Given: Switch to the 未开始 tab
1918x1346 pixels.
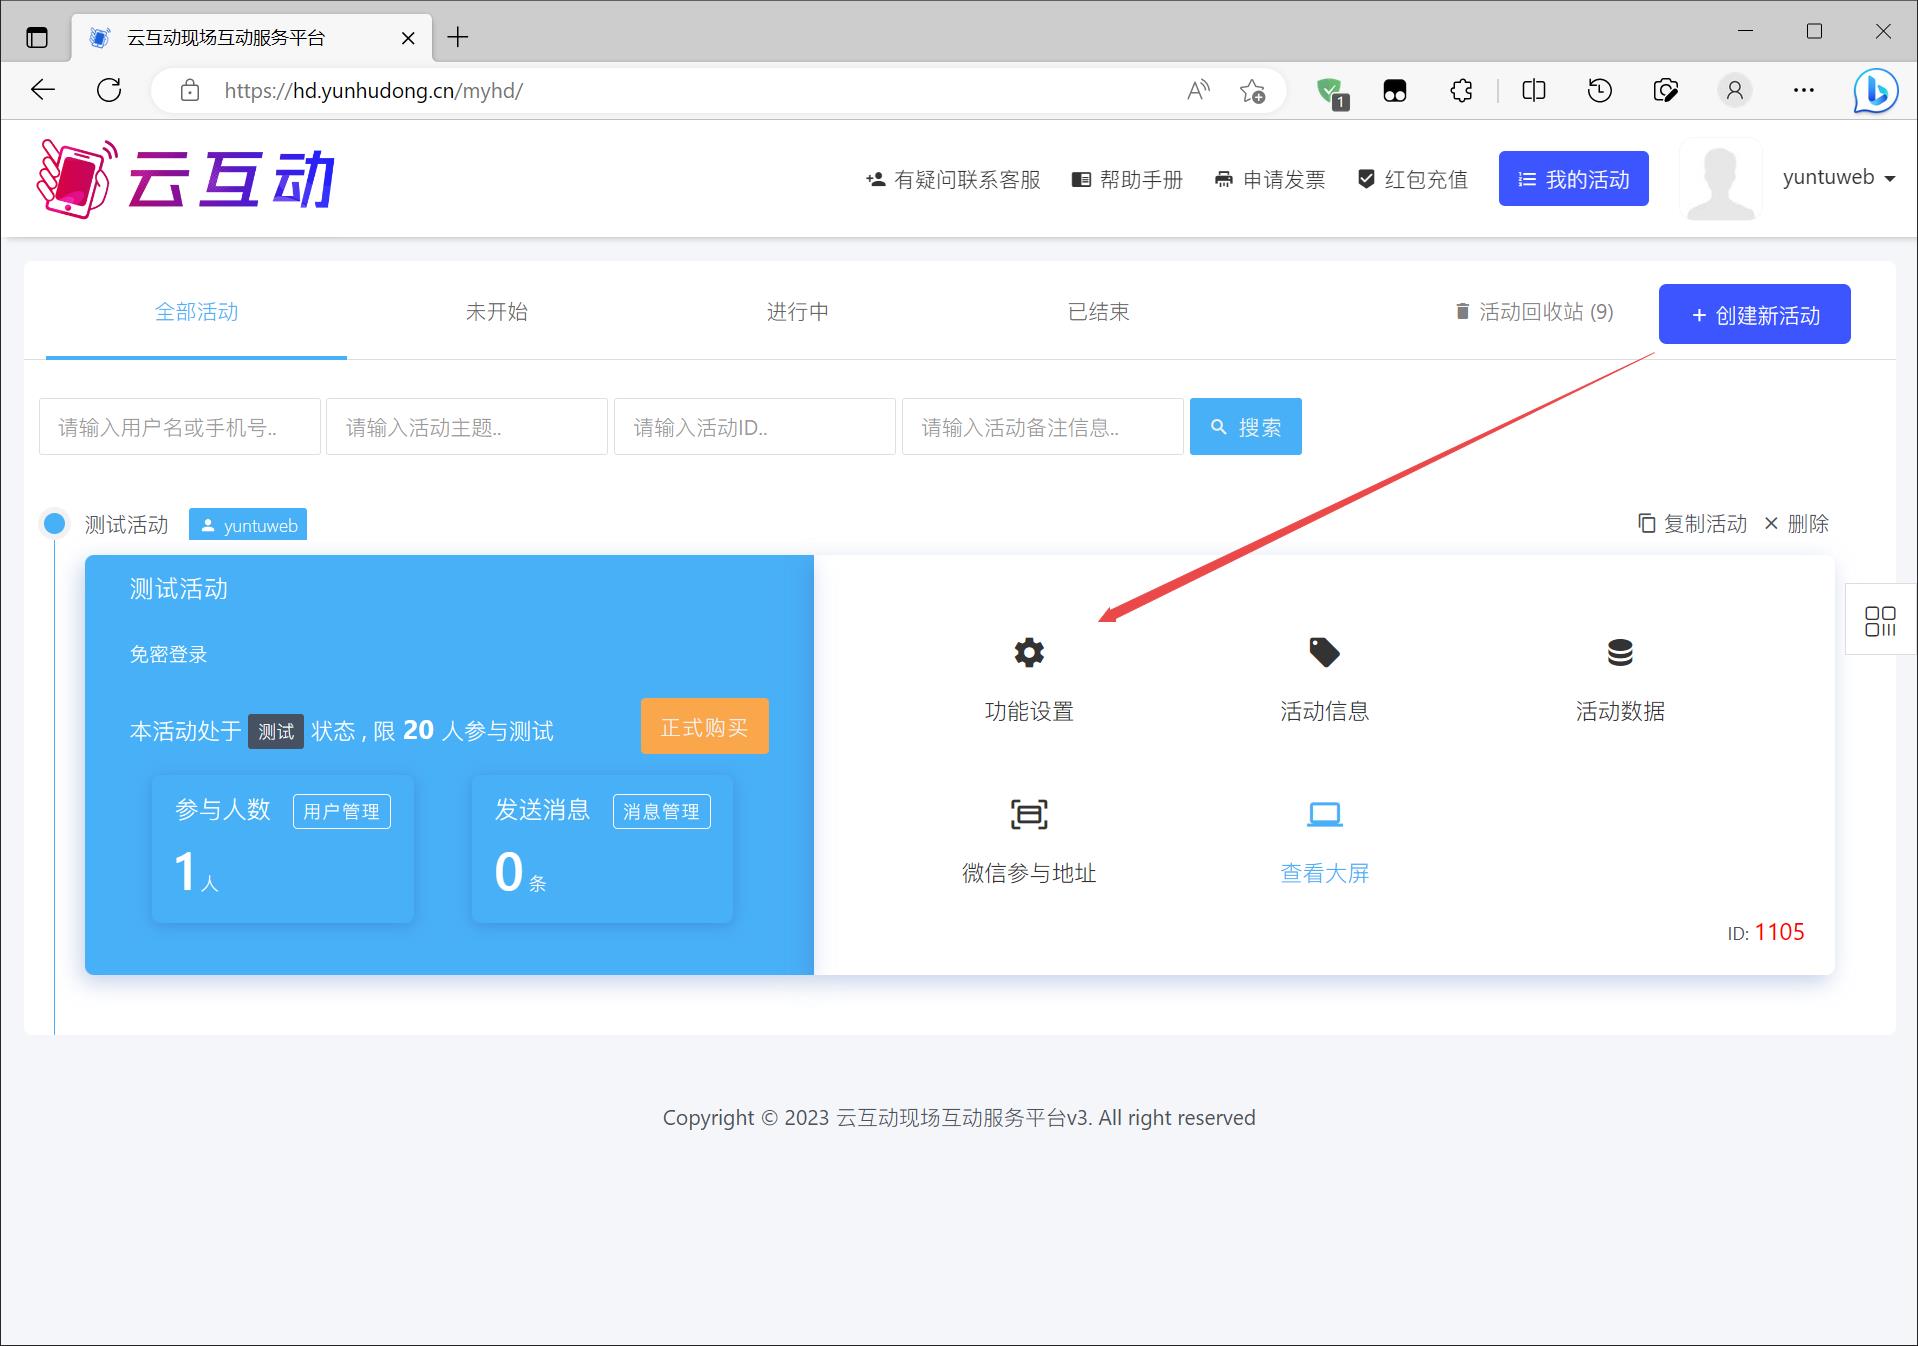Looking at the screenshot, I should click(496, 312).
